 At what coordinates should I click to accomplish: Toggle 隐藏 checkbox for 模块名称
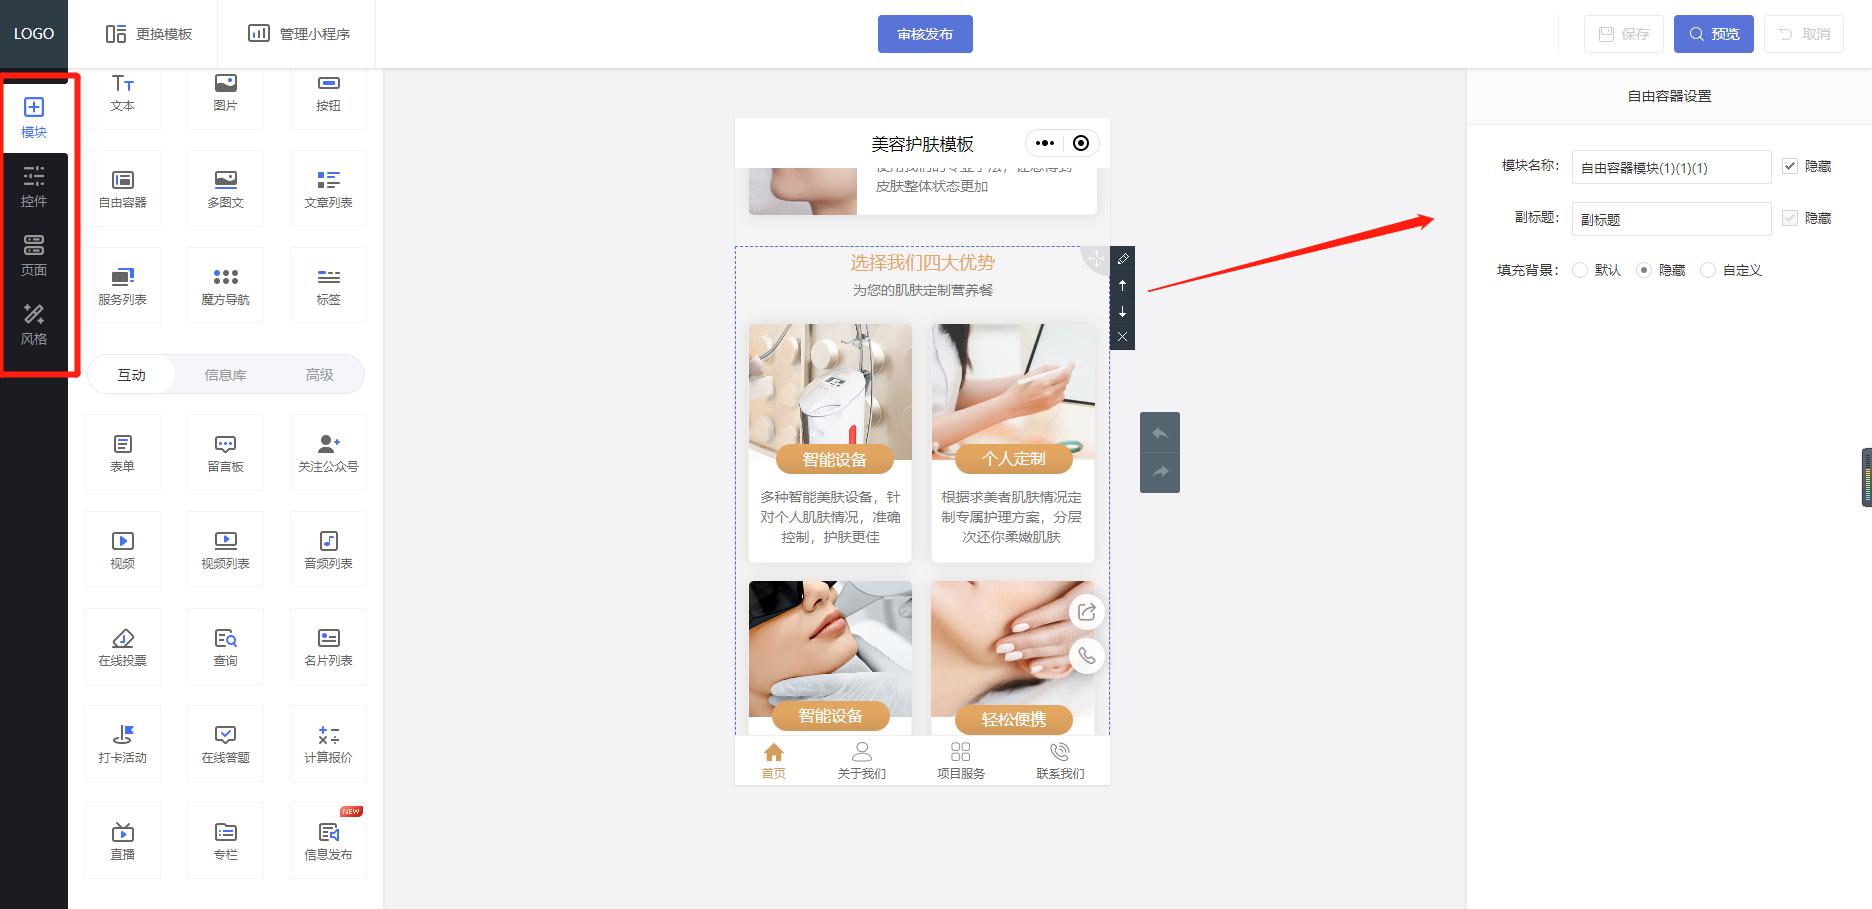tap(1790, 166)
